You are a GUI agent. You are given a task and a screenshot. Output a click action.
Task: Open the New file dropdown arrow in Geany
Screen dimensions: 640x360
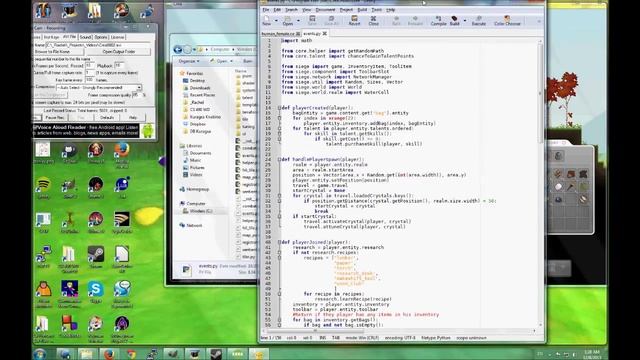(276, 20)
